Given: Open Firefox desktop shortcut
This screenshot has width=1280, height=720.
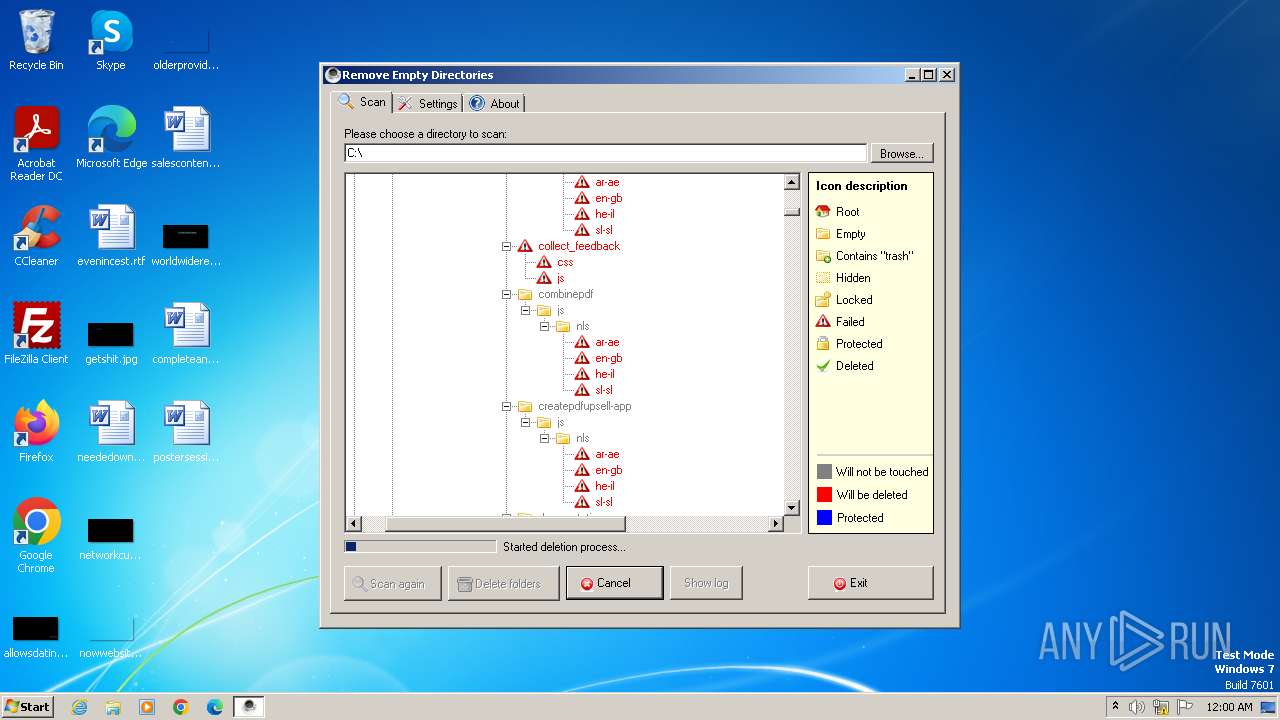Looking at the screenshot, I should 36,431.
